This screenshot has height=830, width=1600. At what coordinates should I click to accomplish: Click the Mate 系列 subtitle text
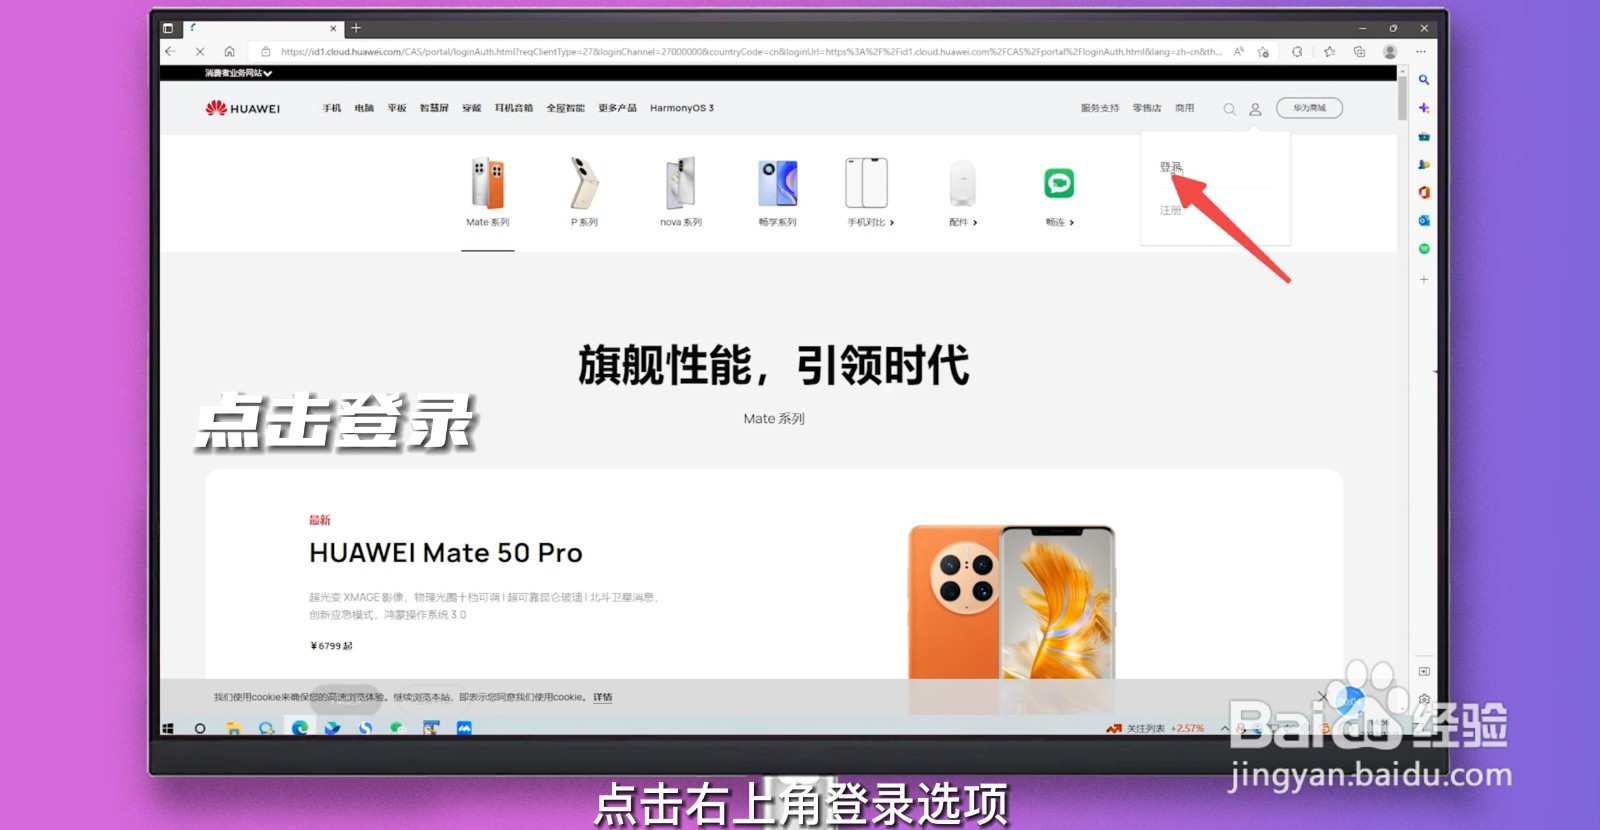click(x=774, y=419)
